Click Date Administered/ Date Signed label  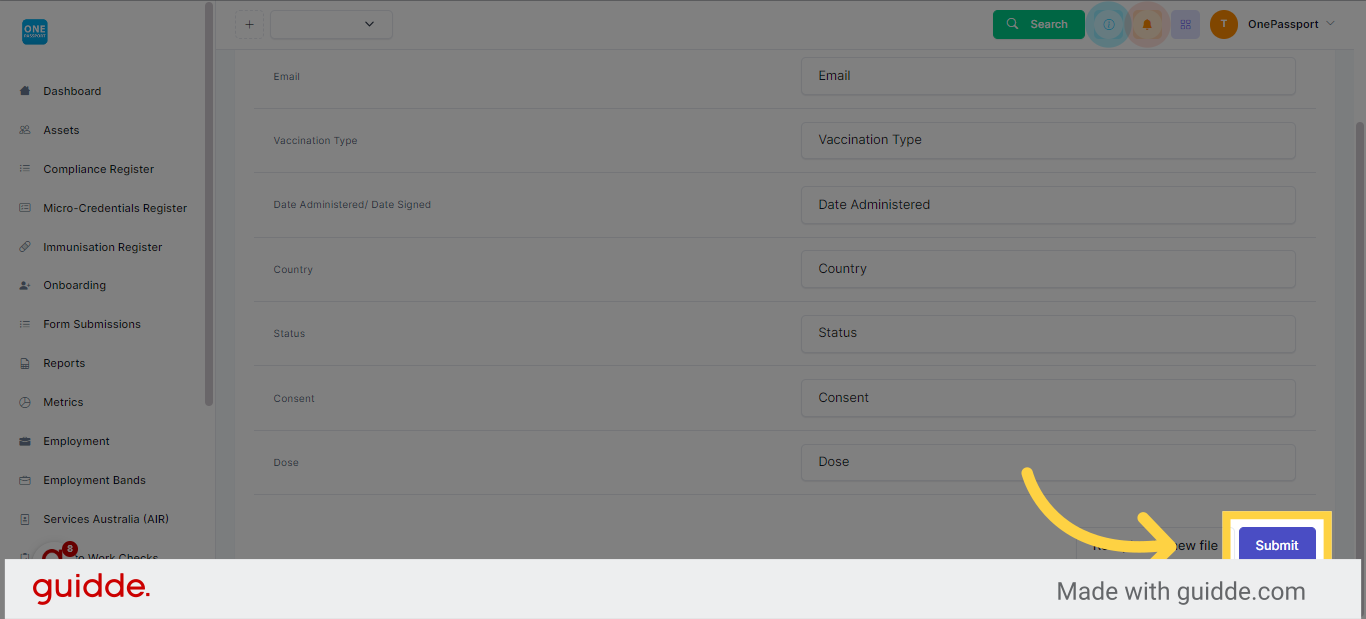click(352, 205)
